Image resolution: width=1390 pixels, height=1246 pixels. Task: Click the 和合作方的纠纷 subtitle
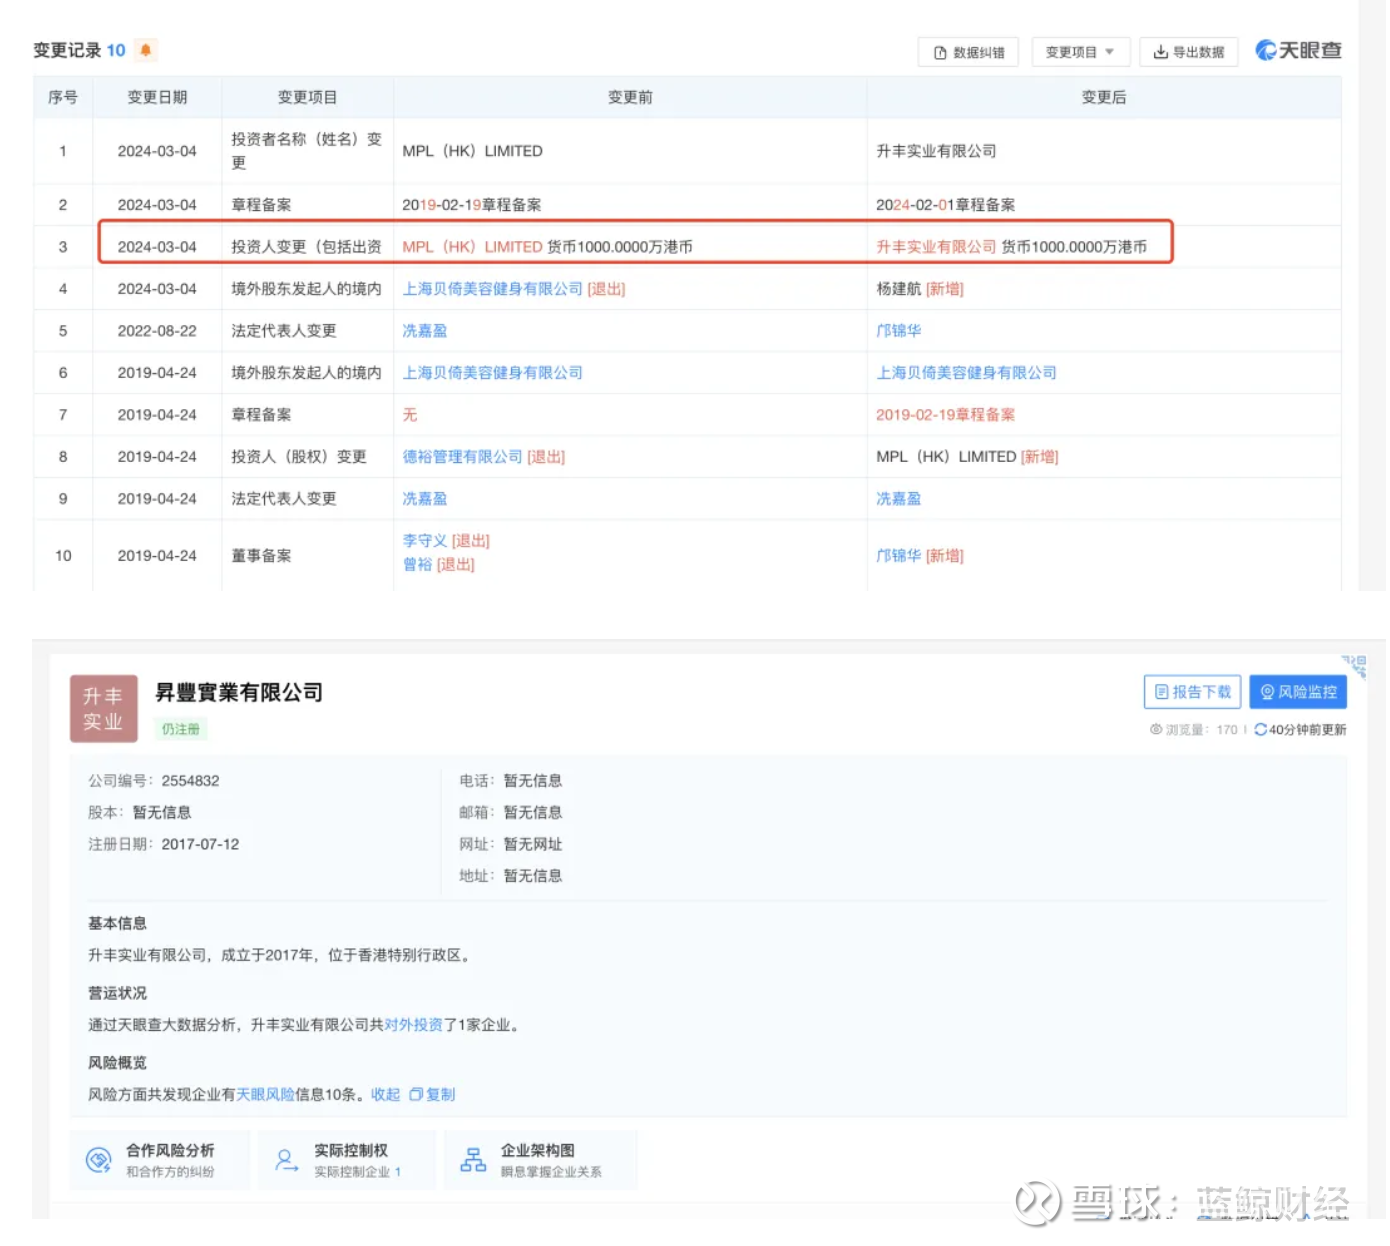(170, 1172)
